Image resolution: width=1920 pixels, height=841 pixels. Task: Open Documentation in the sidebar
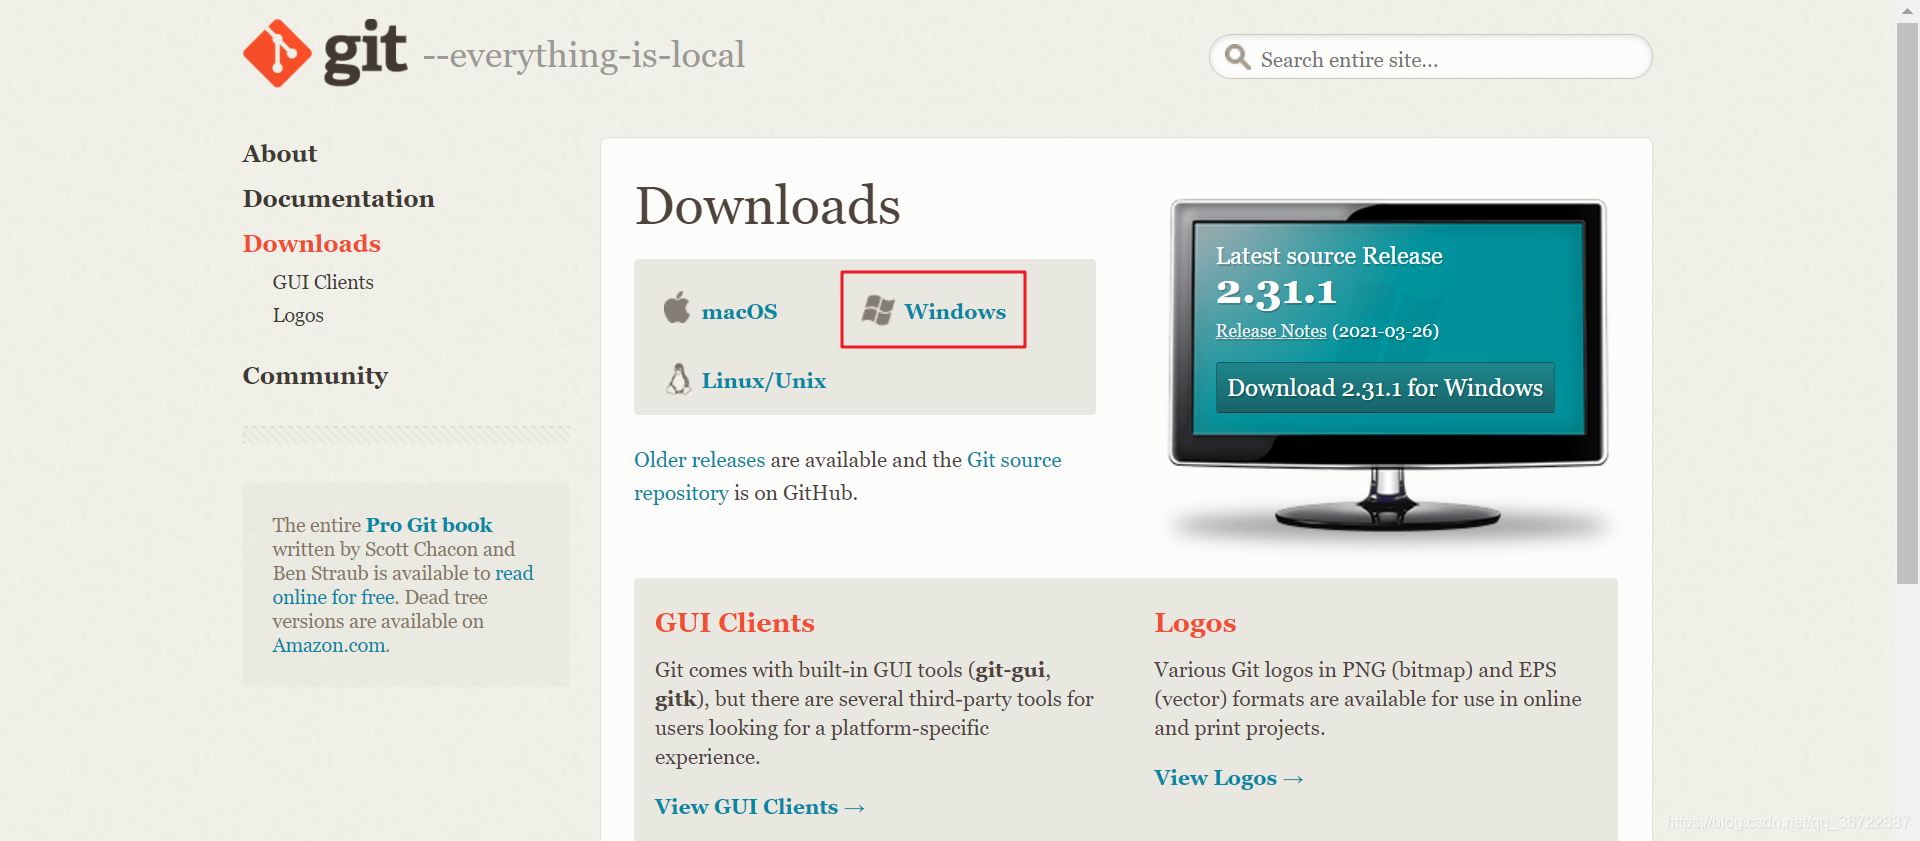tap(339, 198)
